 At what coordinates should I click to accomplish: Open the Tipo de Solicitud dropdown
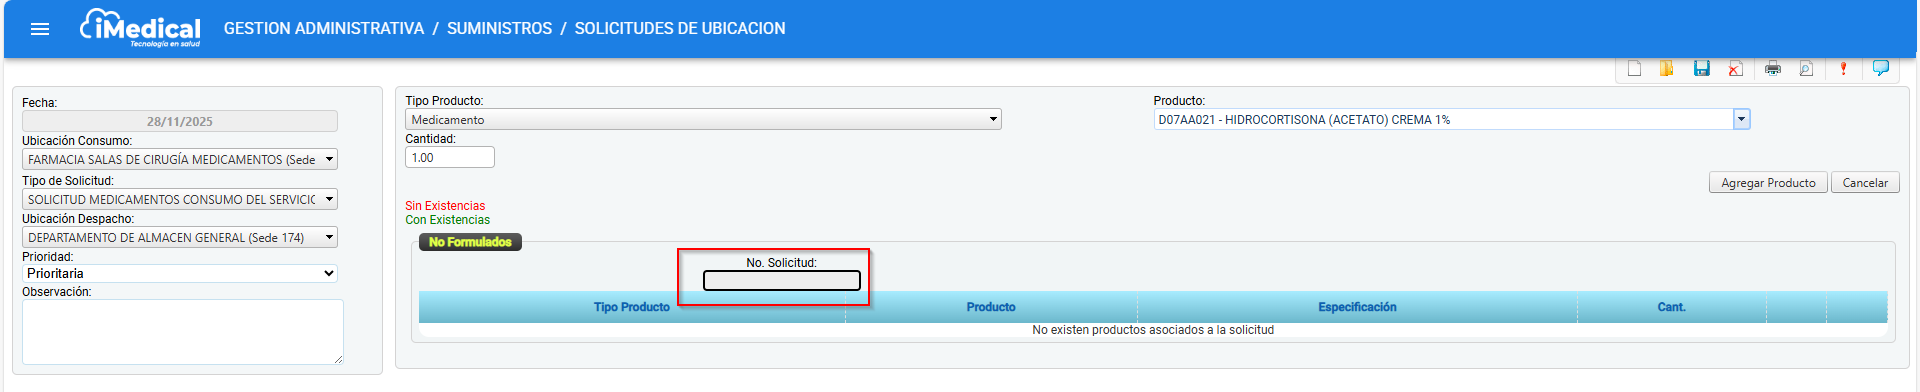(180, 199)
